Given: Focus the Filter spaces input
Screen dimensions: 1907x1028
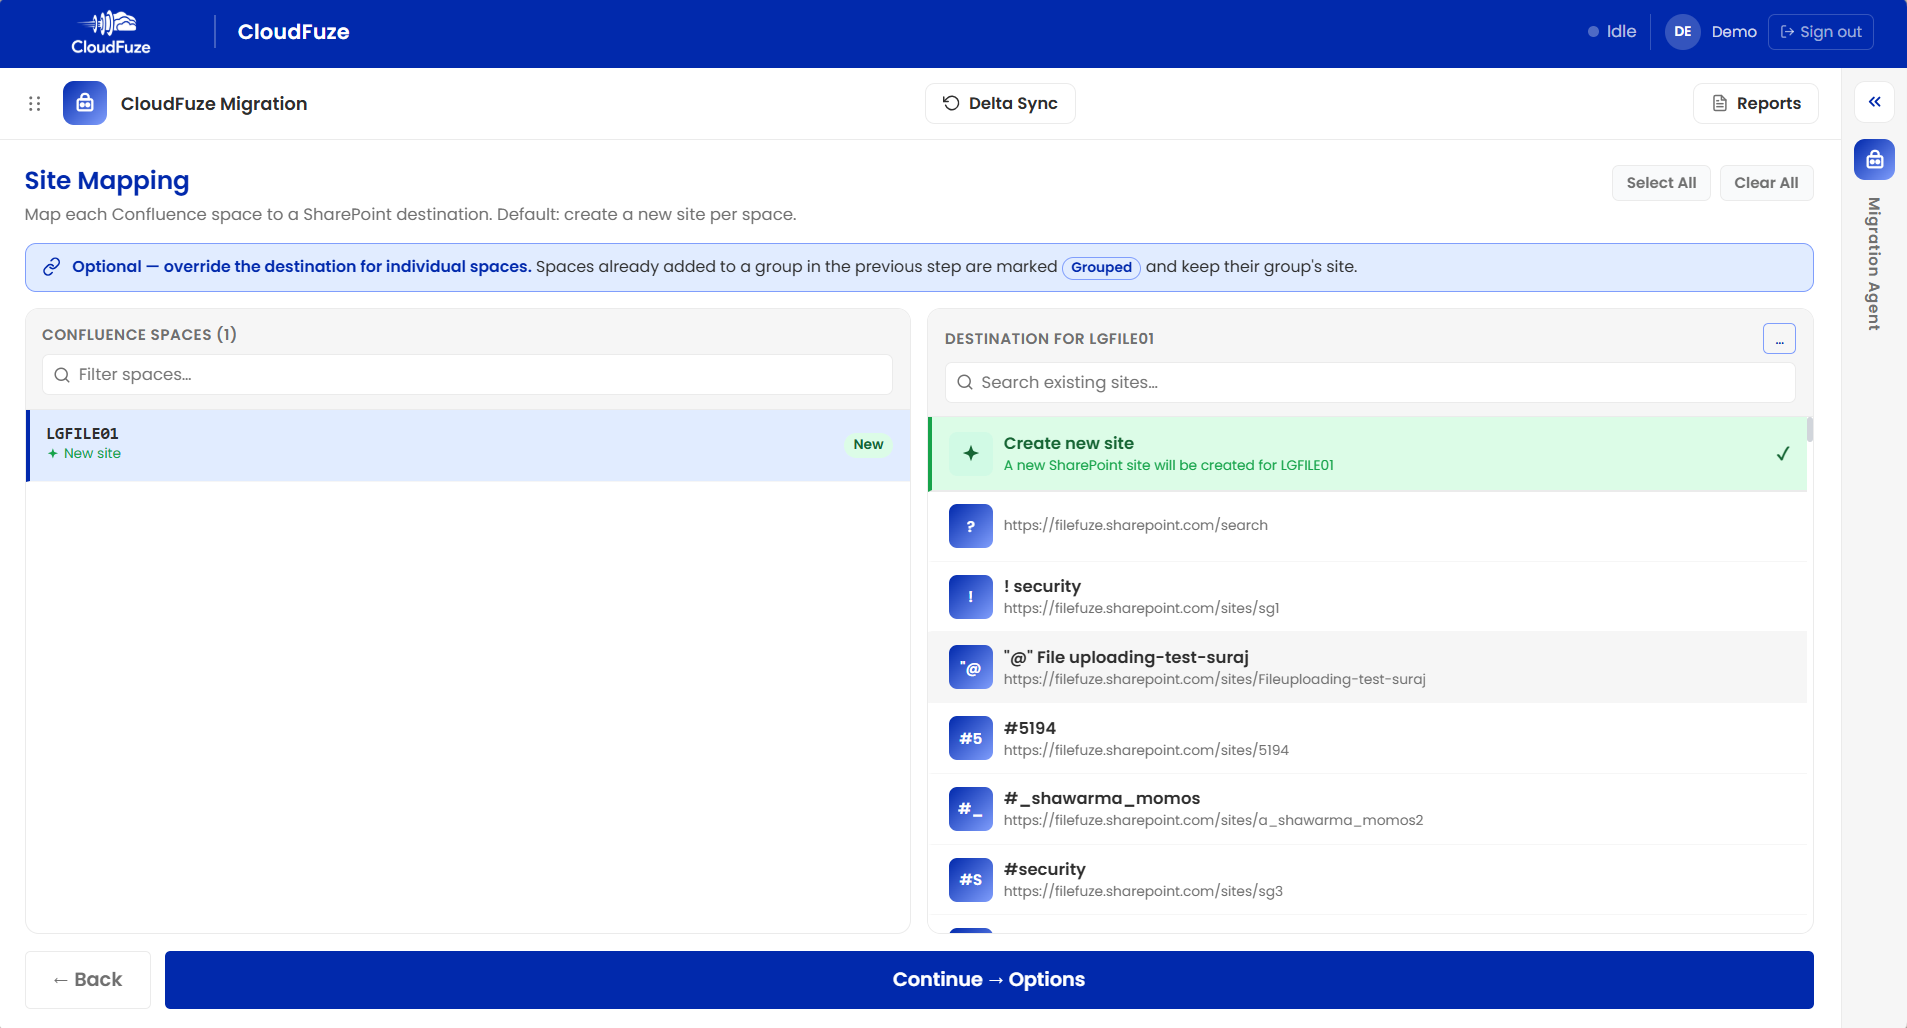Looking at the screenshot, I should [467, 375].
